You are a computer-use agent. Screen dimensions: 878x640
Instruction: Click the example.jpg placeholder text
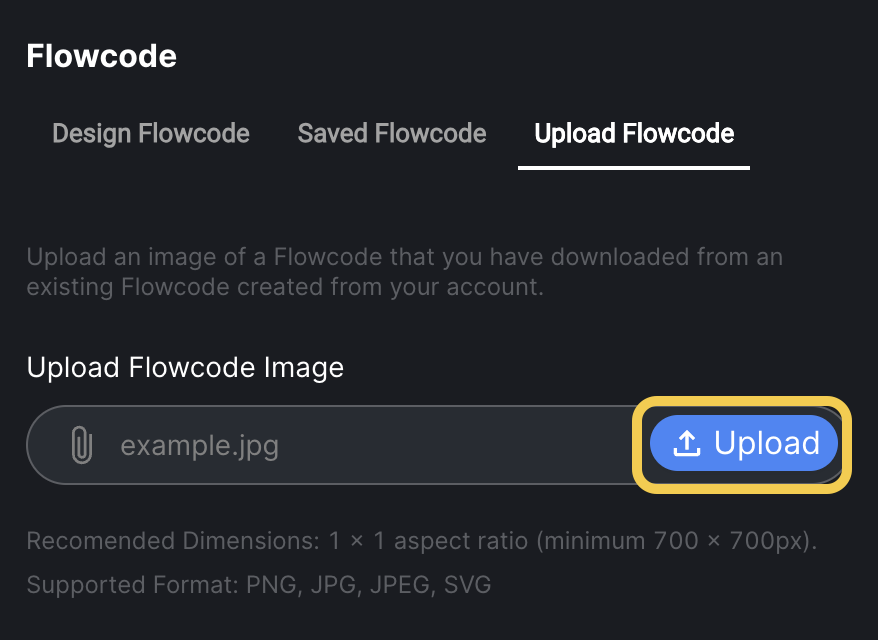[x=199, y=446]
